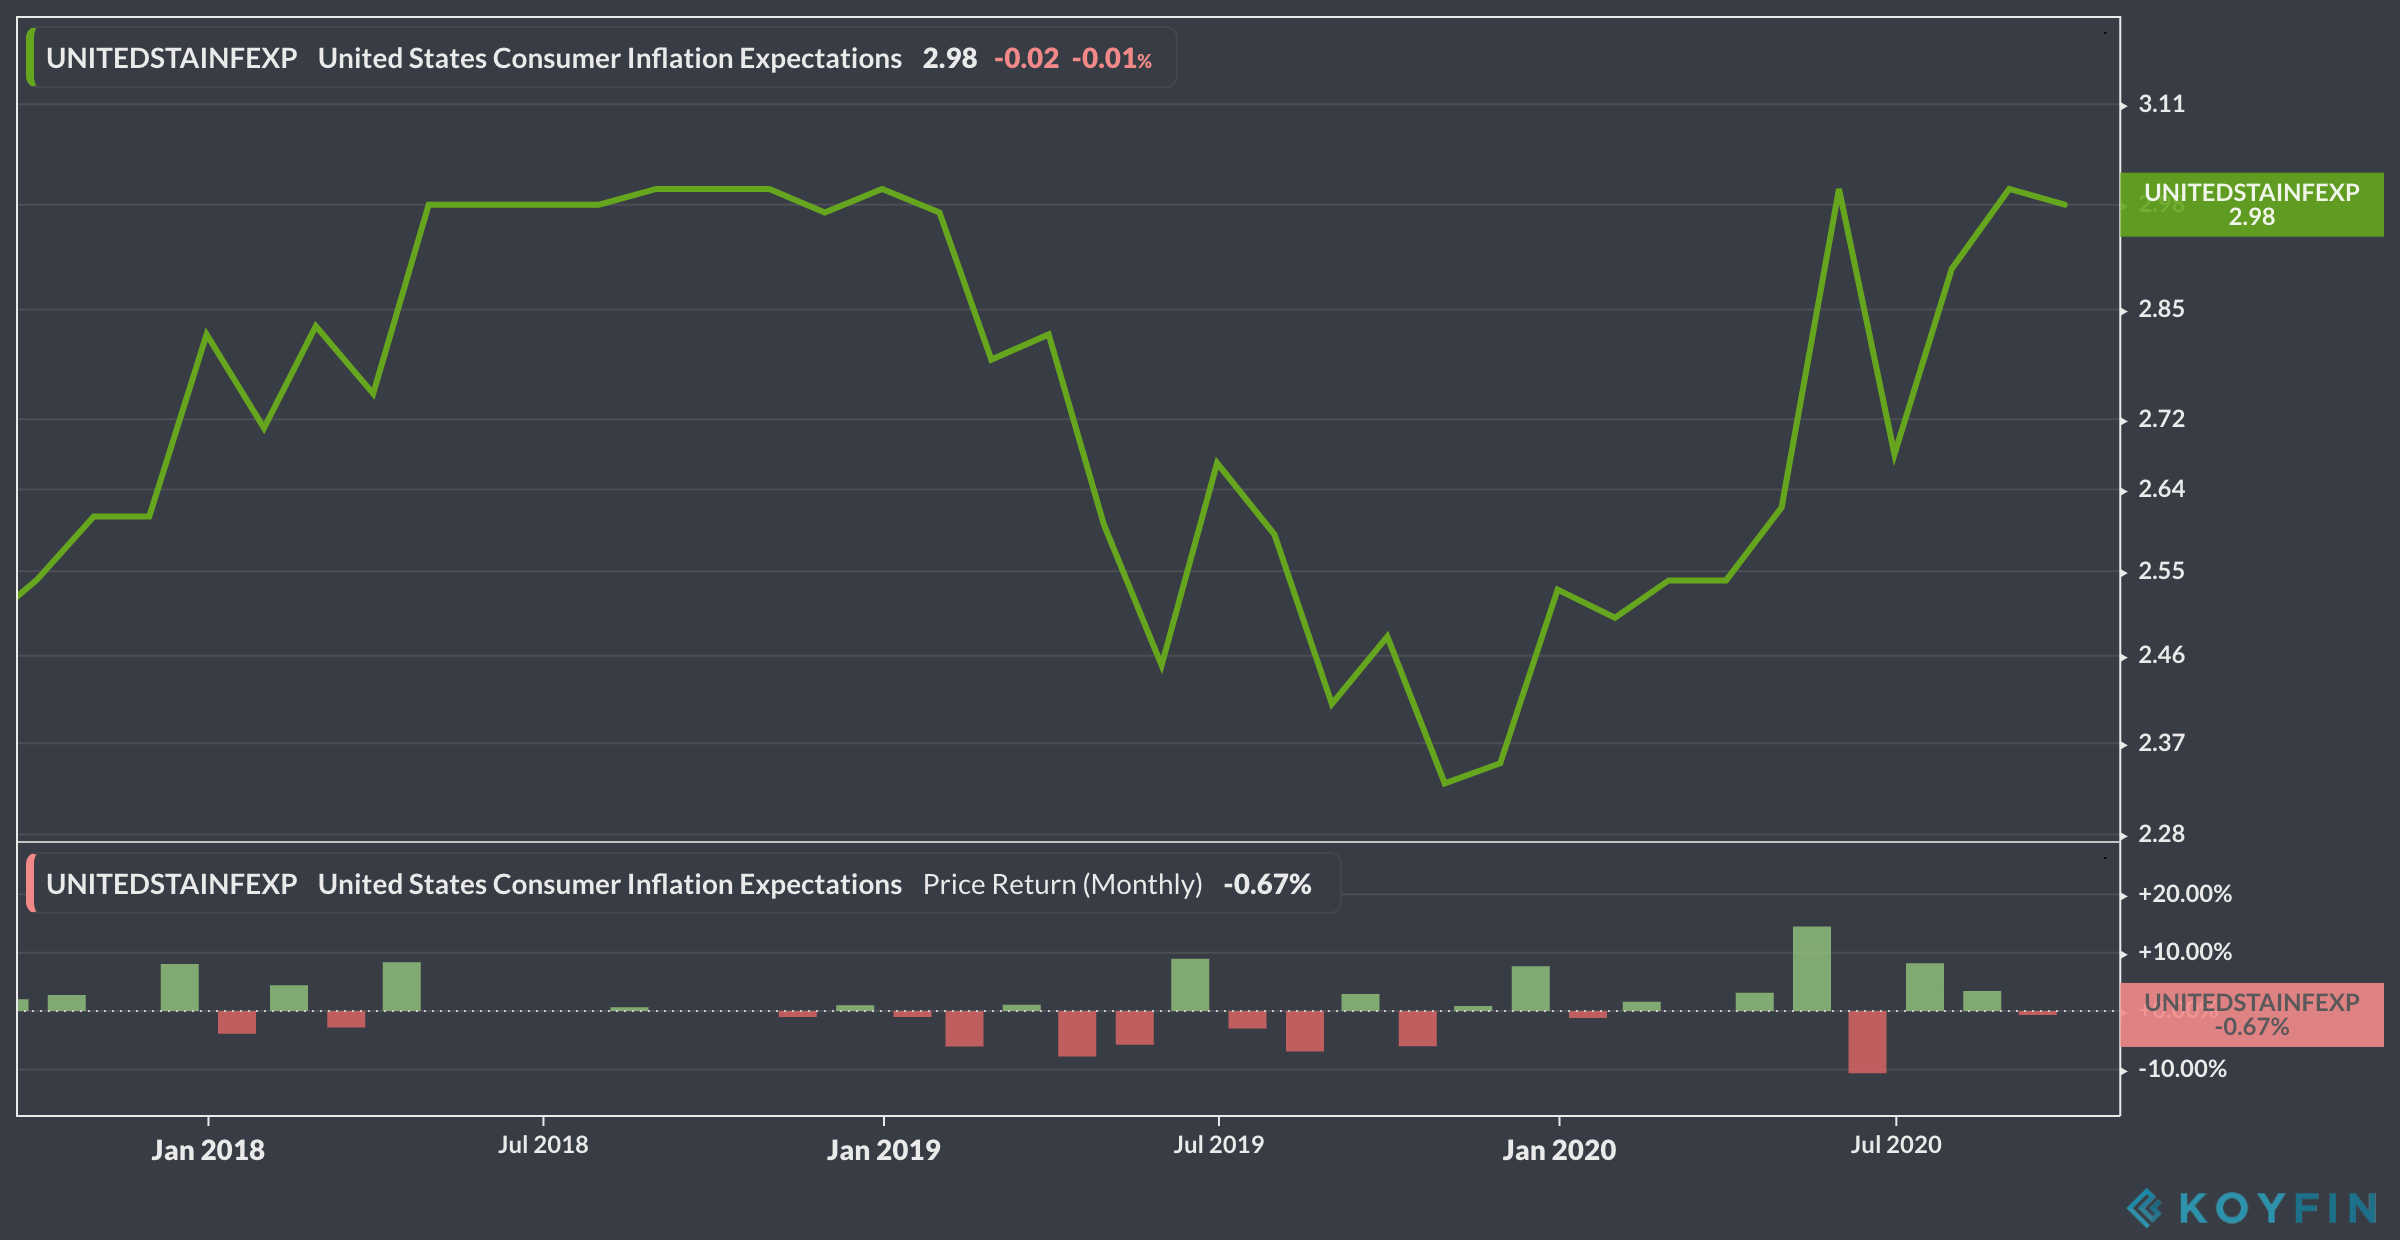This screenshot has width=2400, height=1240.
Task: Click the 2.28 y-axis label
Action: pyautogui.click(x=2161, y=834)
